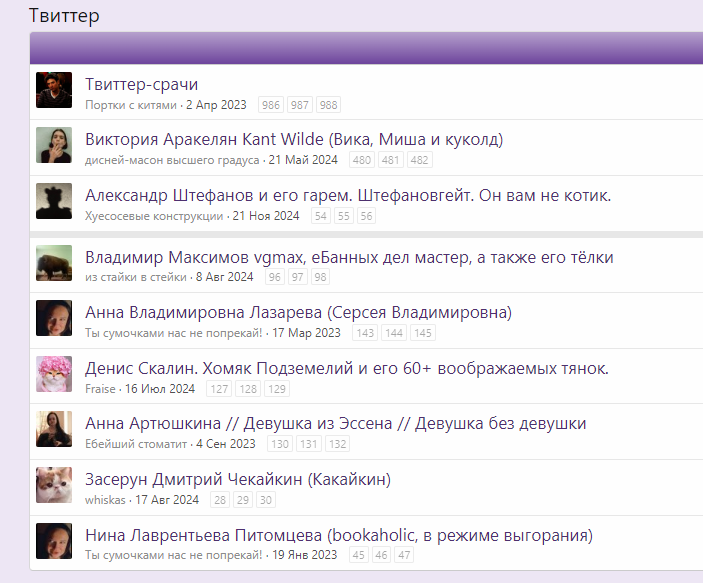This screenshot has height=583, width=703.
Task: Click author name Портки с китями
Action: [x=131, y=105]
